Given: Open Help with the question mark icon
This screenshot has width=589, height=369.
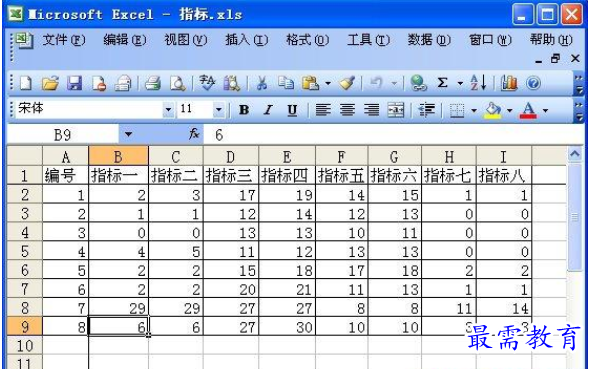Looking at the screenshot, I should pos(533,83).
